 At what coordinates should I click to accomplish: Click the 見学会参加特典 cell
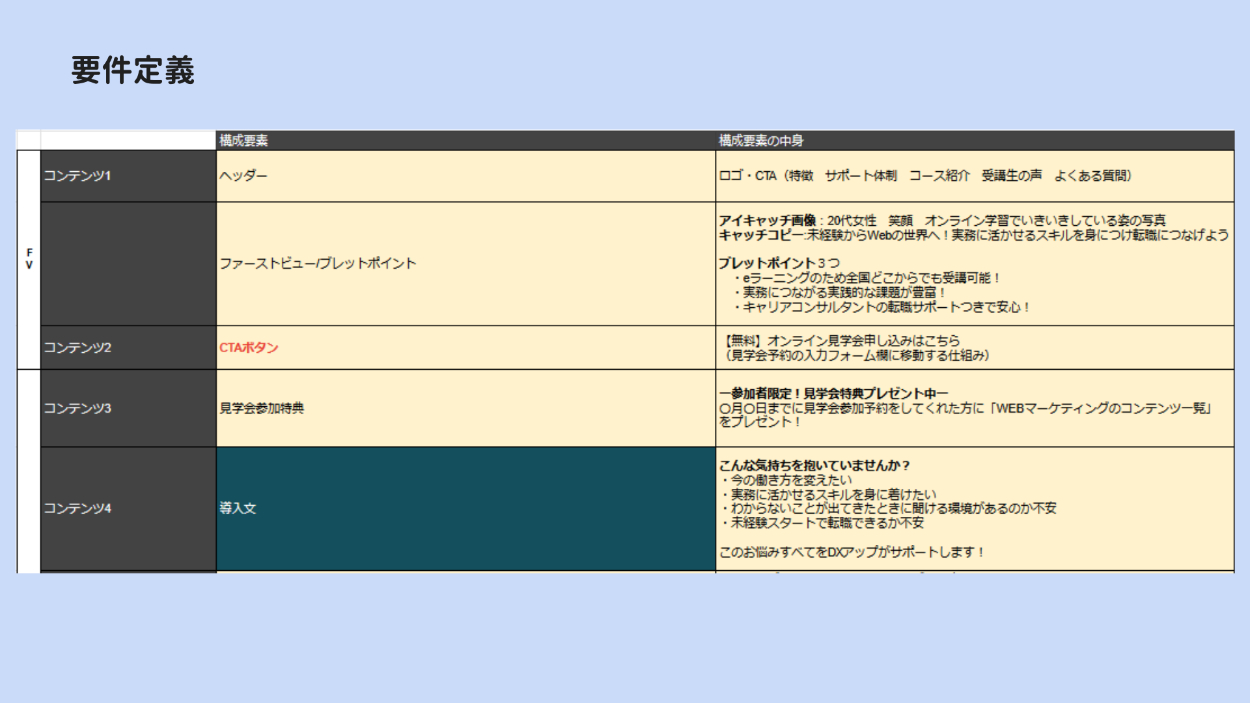(x=262, y=408)
